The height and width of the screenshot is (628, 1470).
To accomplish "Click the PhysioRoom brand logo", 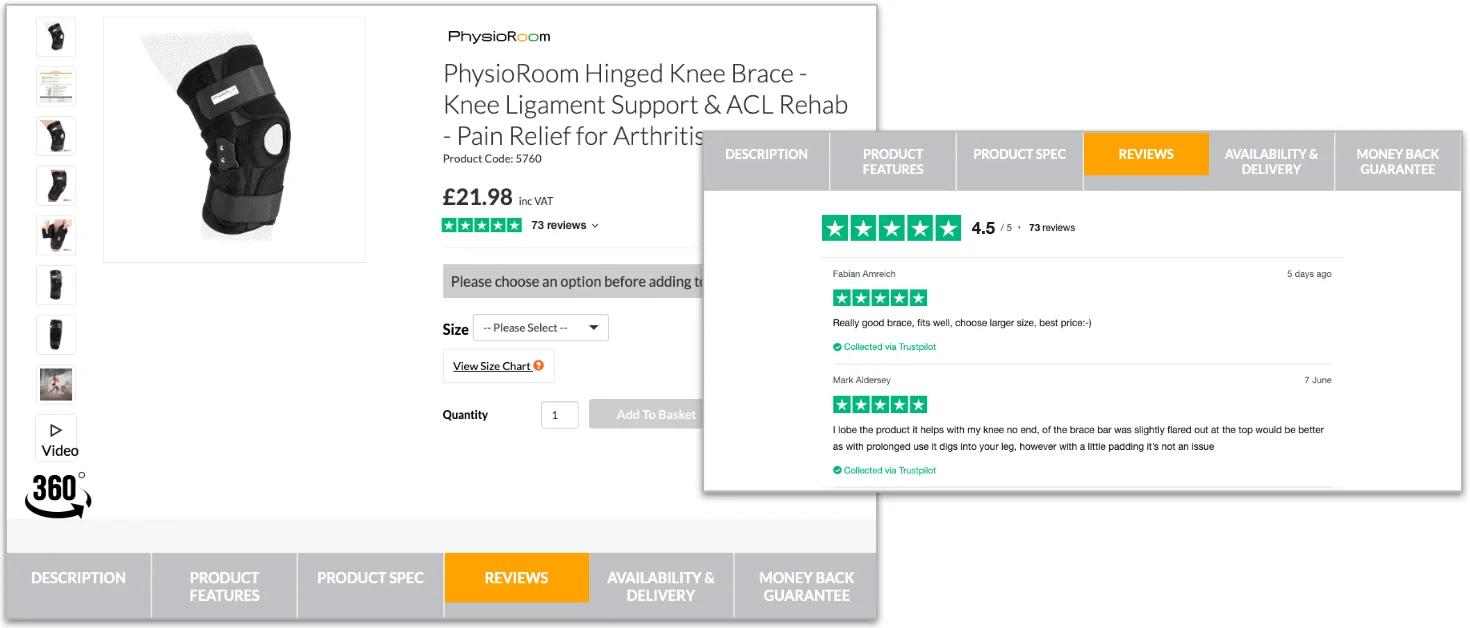I will click(499, 37).
